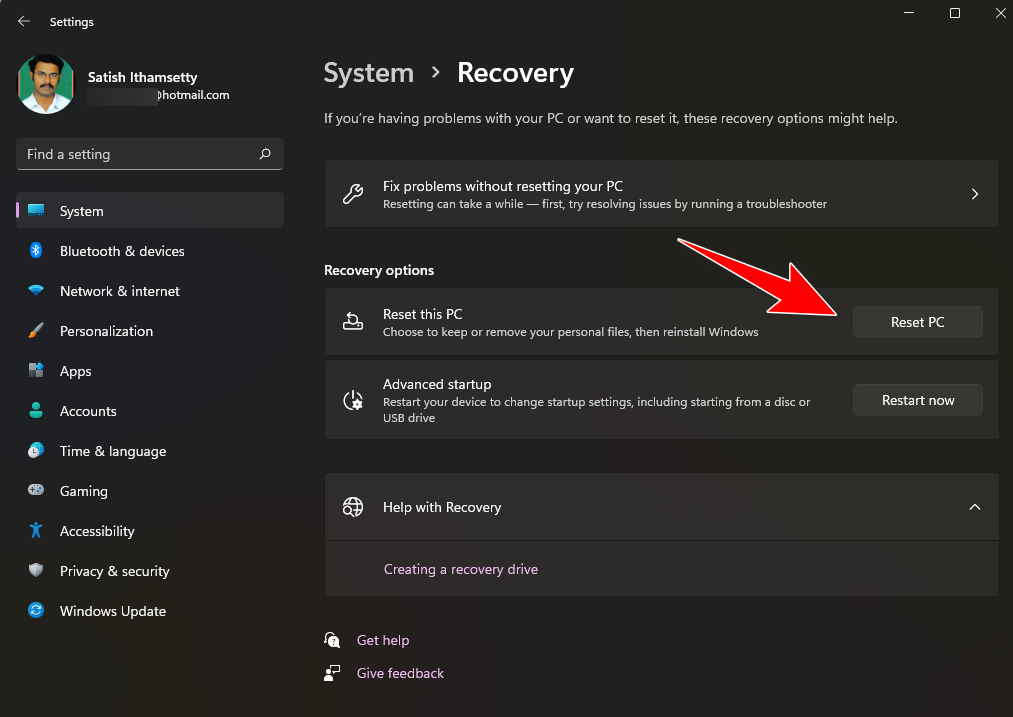Open Creating a recovery drive link
Screen dimensions: 1013x717
pos(461,569)
